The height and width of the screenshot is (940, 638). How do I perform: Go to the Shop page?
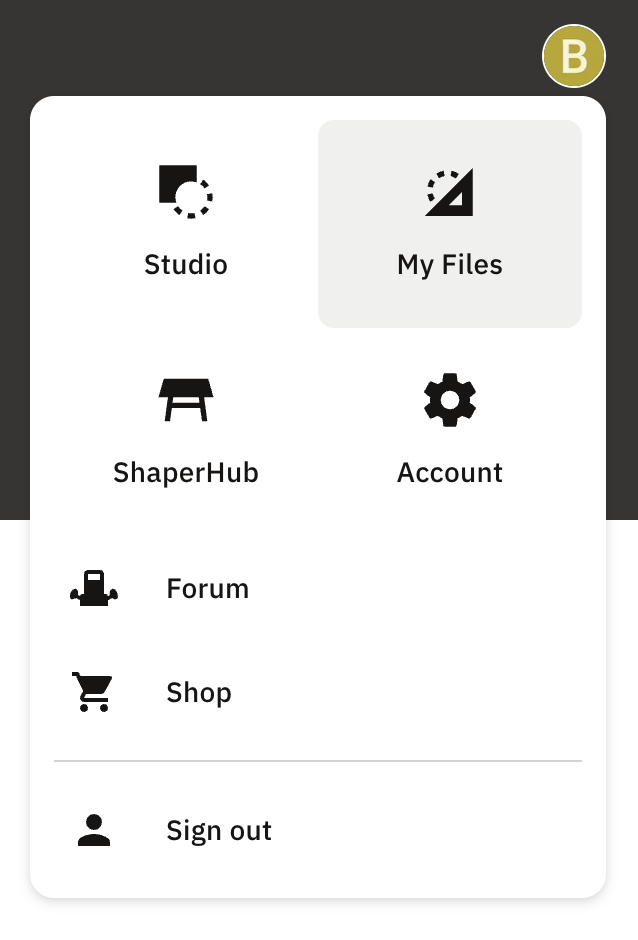pyautogui.click(x=199, y=692)
